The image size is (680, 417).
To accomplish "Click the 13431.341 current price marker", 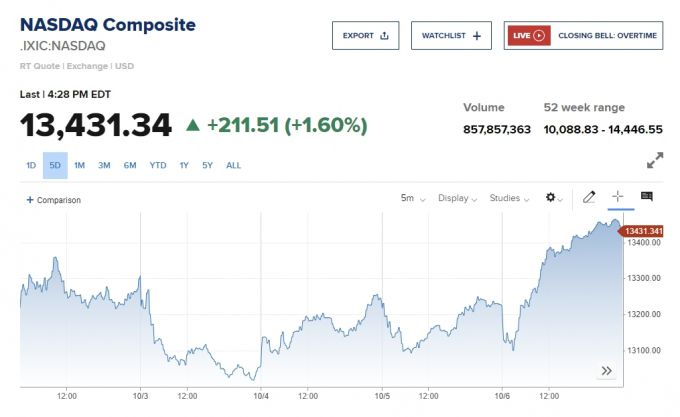I will click(643, 231).
